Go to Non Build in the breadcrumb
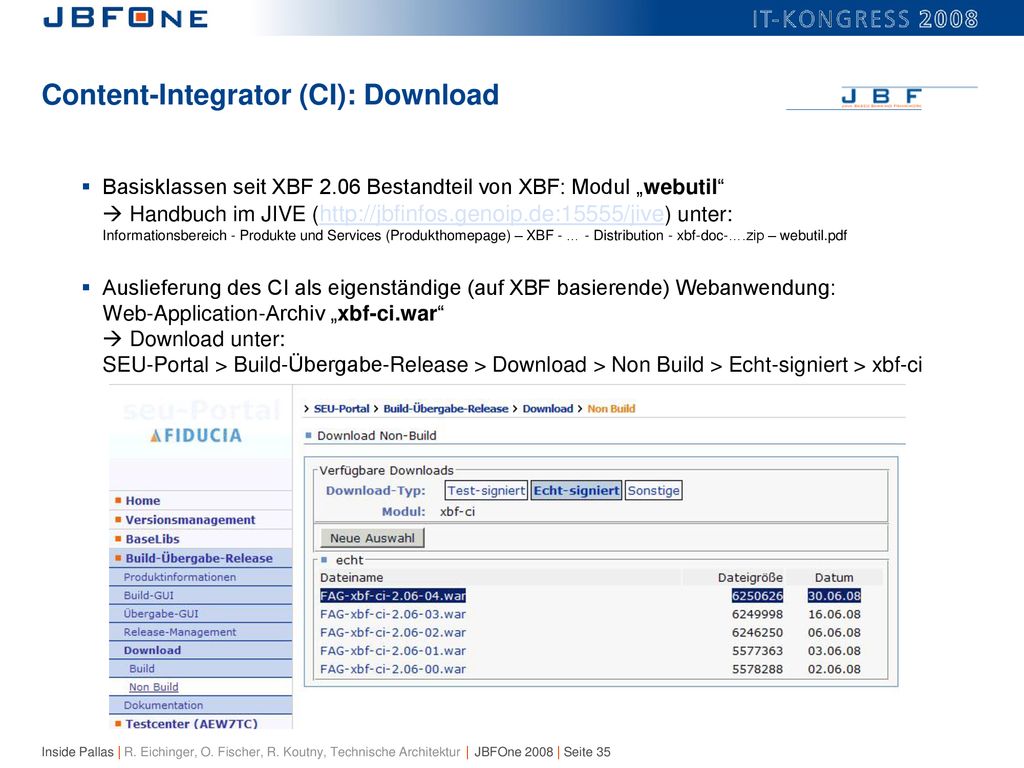 [611, 409]
